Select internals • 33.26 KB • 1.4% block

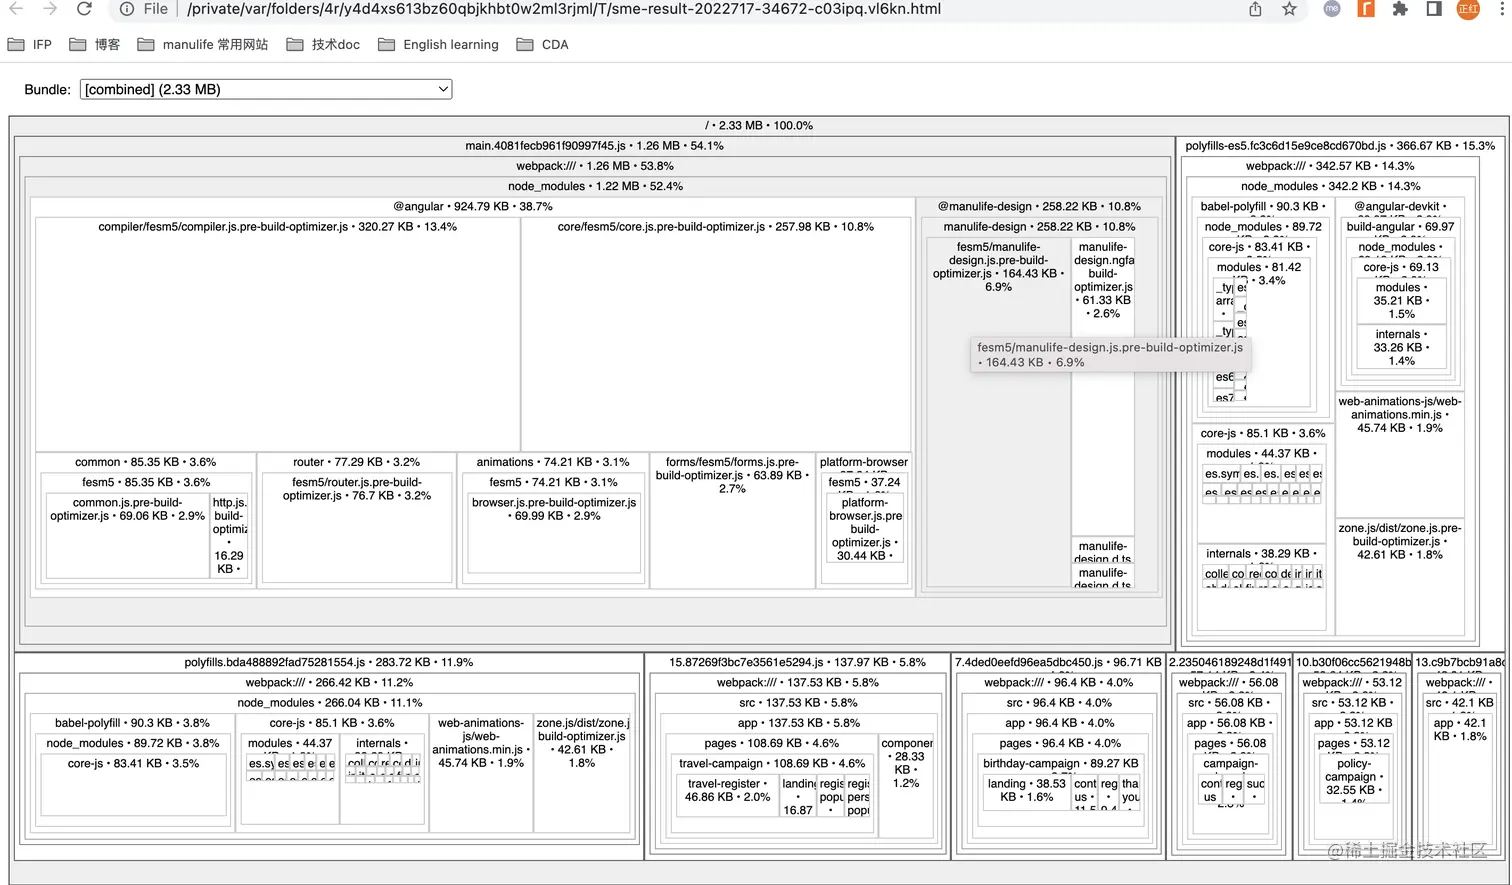click(x=1401, y=347)
